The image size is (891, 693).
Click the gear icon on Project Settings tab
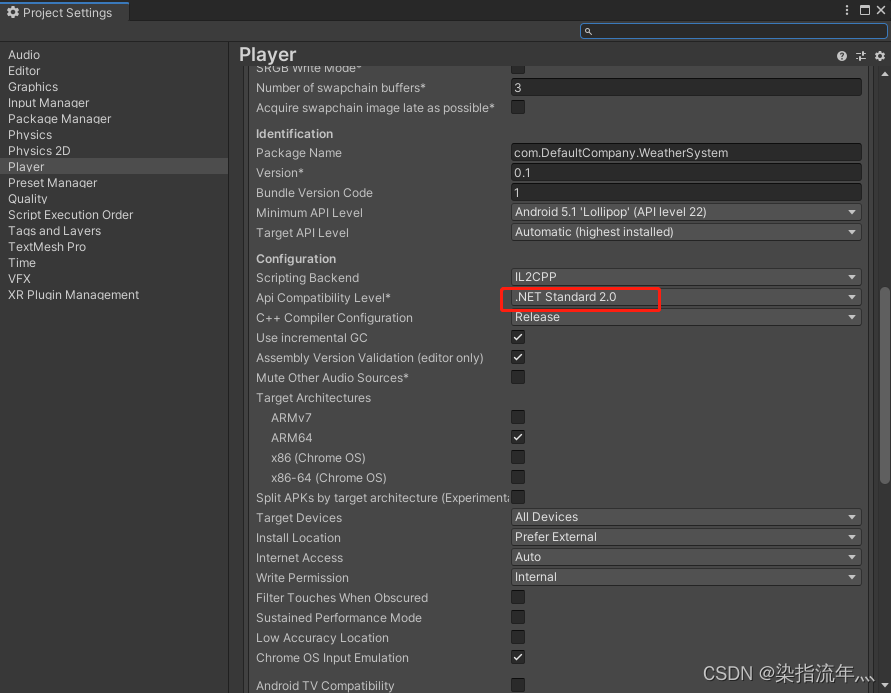click(x=13, y=12)
